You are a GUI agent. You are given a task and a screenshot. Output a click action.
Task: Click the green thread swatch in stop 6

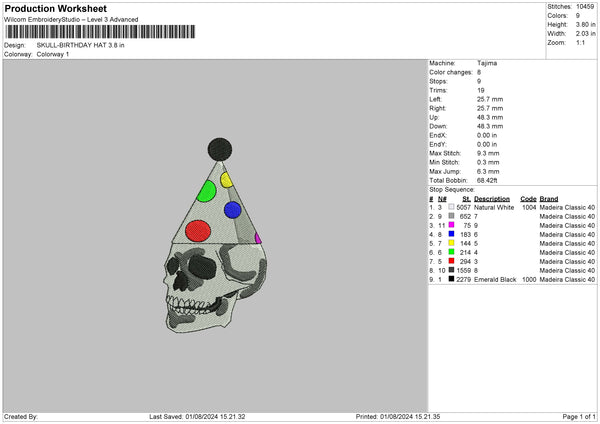click(451, 252)
